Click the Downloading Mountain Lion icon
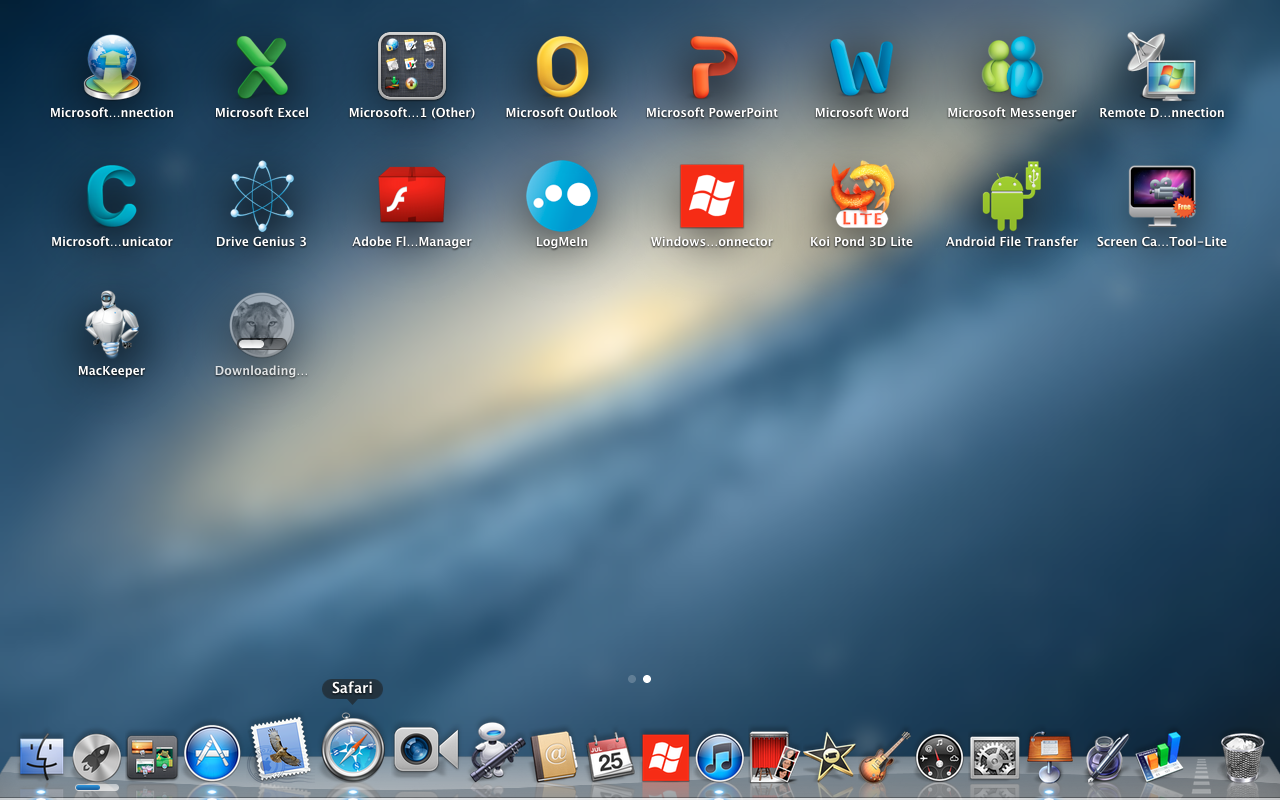This screenshot has width=1280, height=800. (262, 325)
